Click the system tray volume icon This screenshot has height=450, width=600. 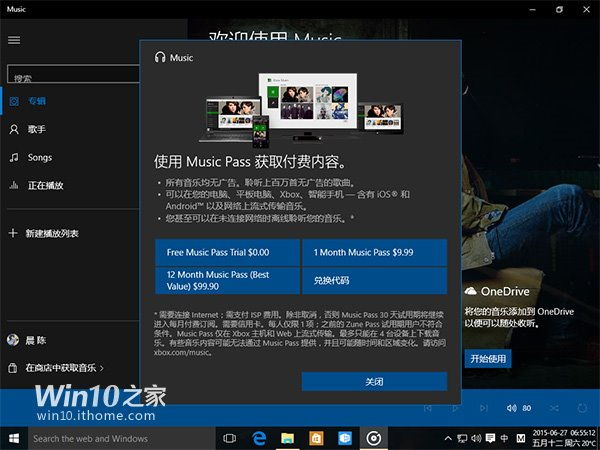tap(476, 439)
